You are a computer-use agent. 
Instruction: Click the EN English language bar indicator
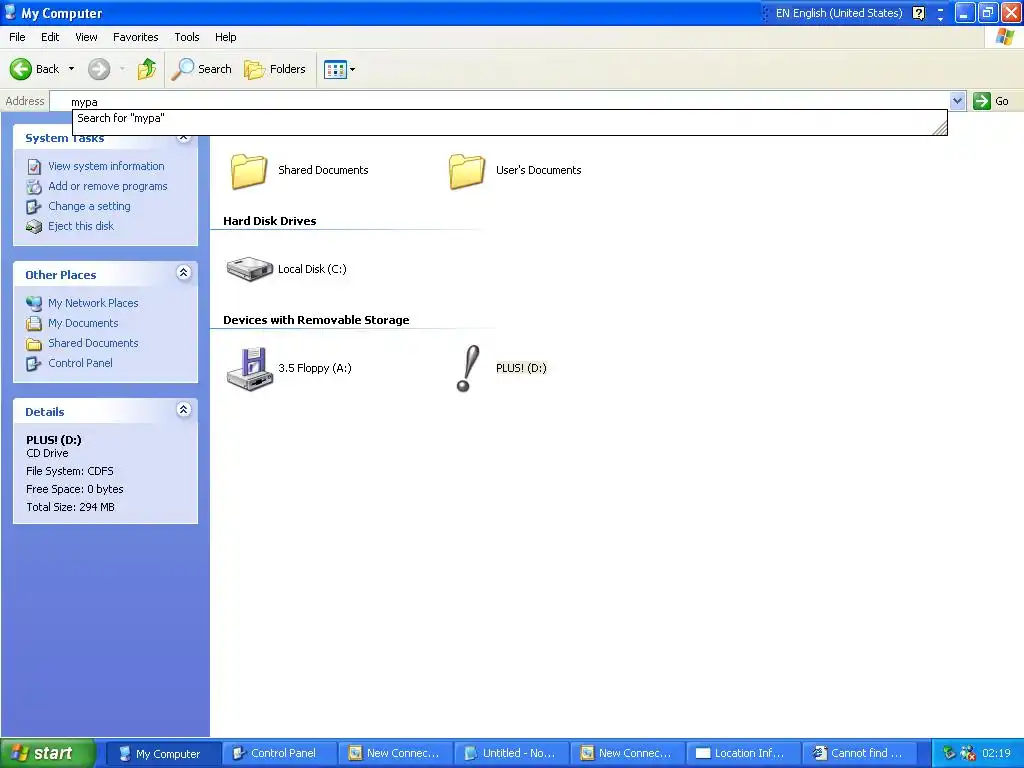[839, 13]
